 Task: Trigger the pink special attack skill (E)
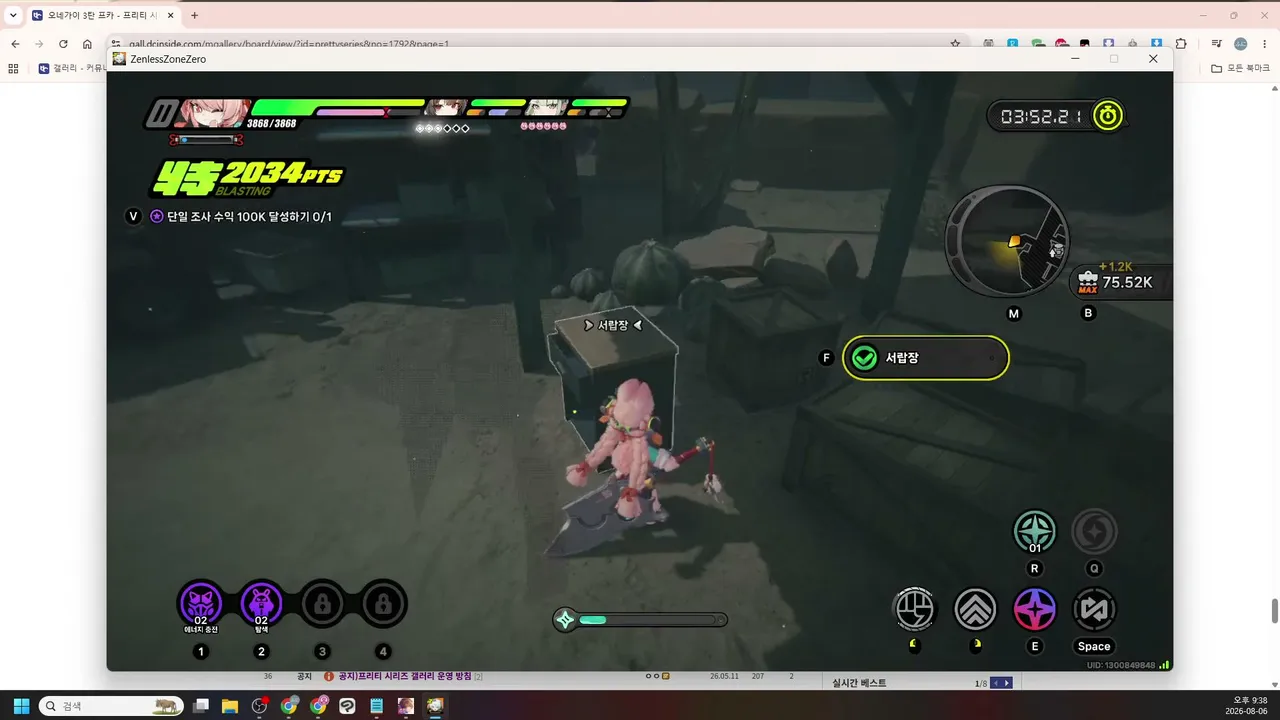click(1035, 609)
